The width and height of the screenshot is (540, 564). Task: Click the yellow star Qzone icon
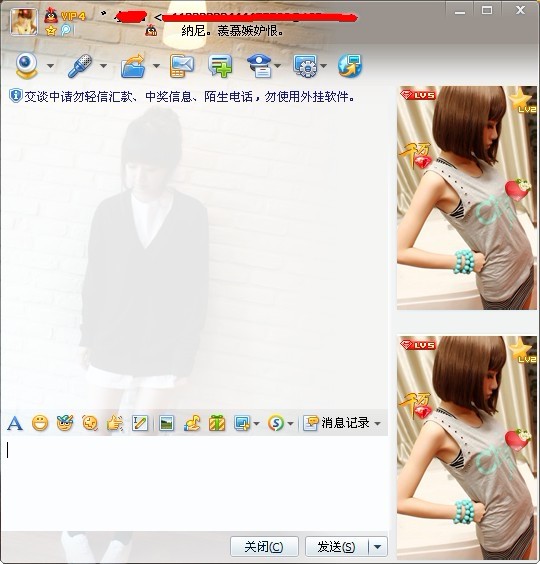coord(51,31)
